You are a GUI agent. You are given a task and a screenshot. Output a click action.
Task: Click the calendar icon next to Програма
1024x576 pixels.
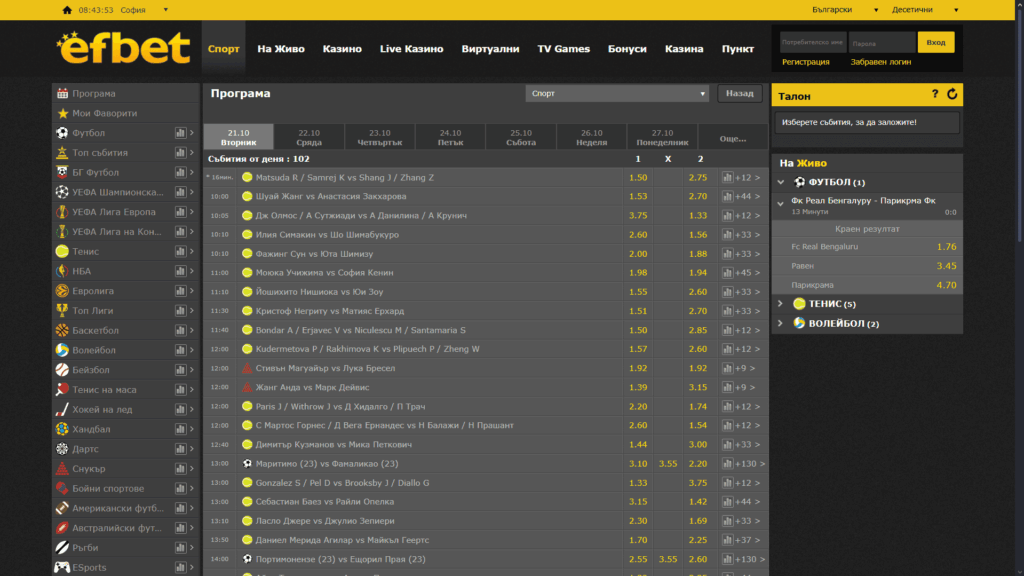[63, 93]
